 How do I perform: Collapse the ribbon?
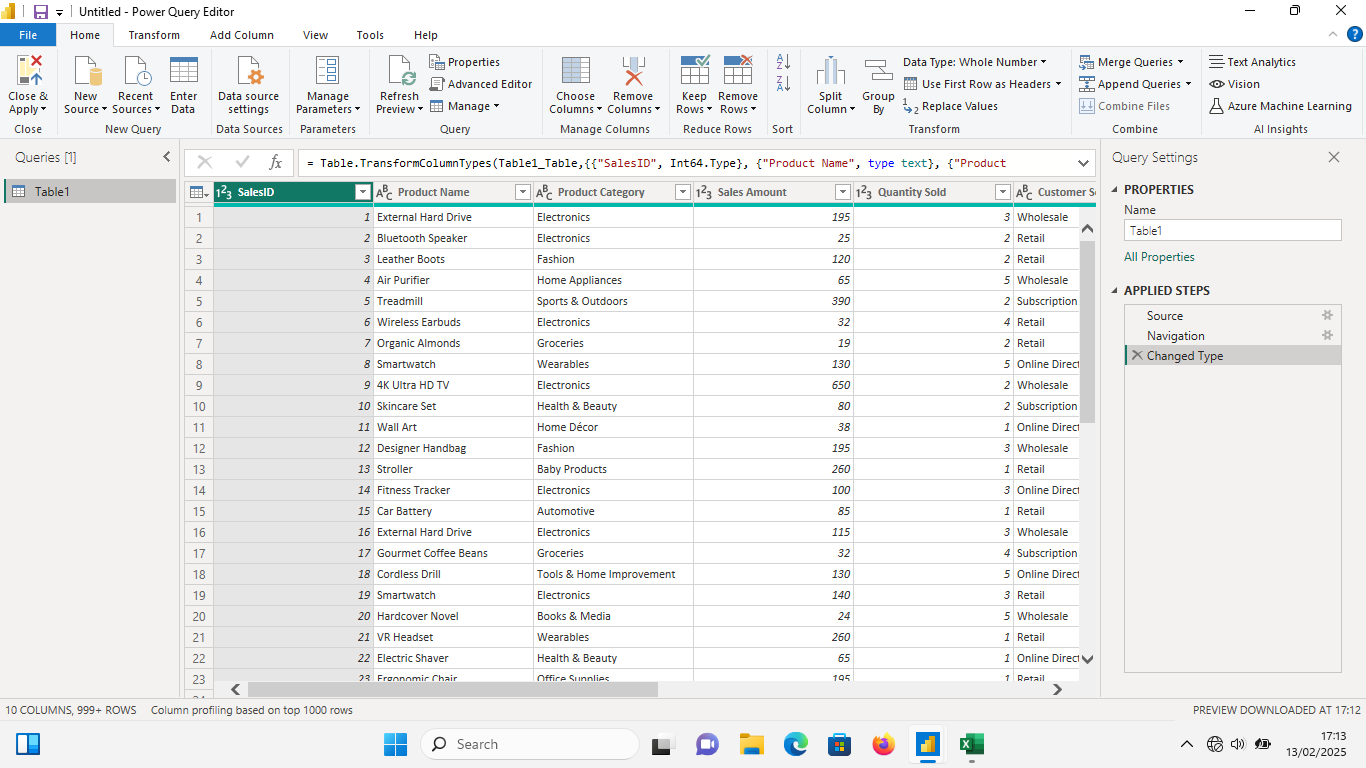[1332, 34]
